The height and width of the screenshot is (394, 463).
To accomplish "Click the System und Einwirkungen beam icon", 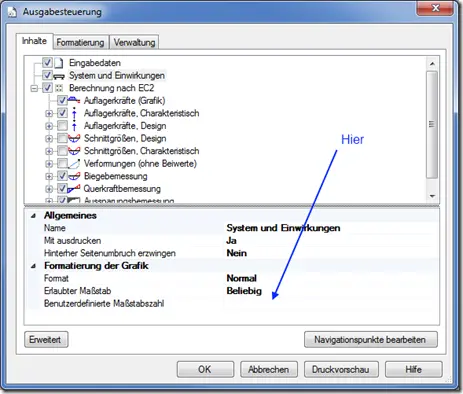I will [59, 76].
